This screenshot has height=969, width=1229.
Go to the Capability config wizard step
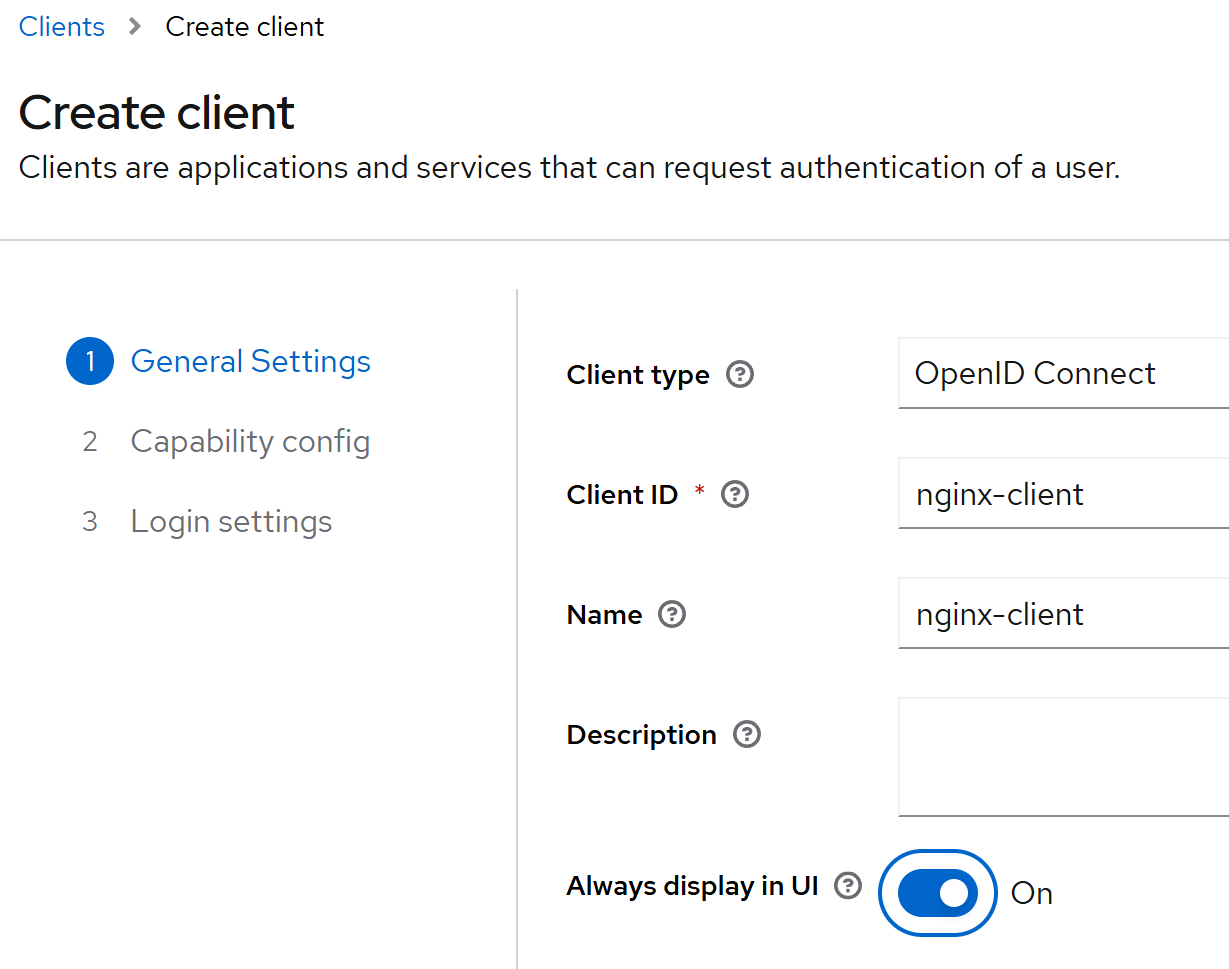[x=250, y=441]
